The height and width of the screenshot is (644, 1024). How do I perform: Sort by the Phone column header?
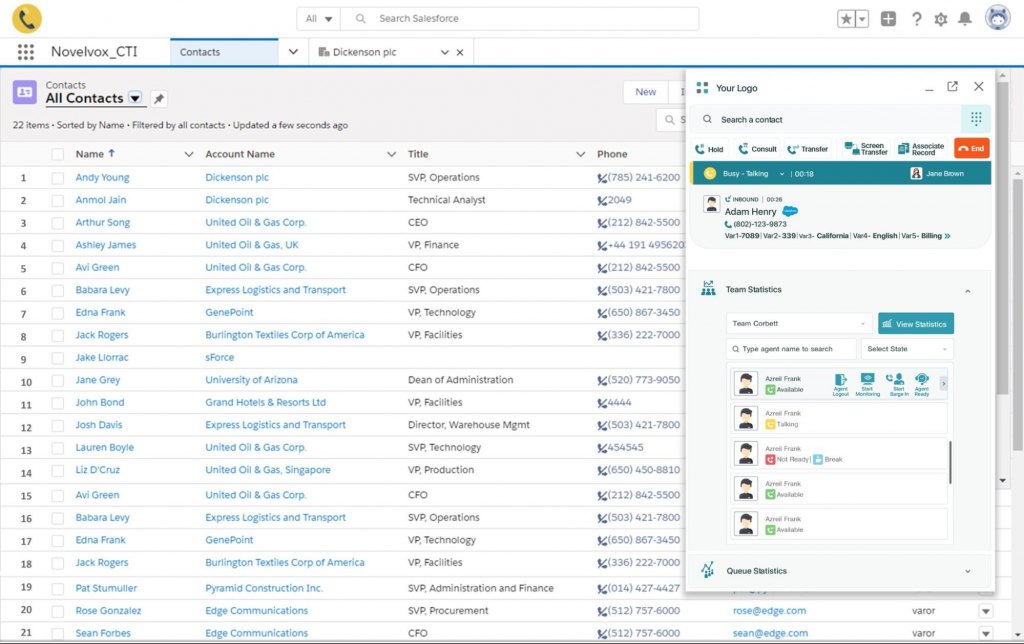click(x=612, y=154)
